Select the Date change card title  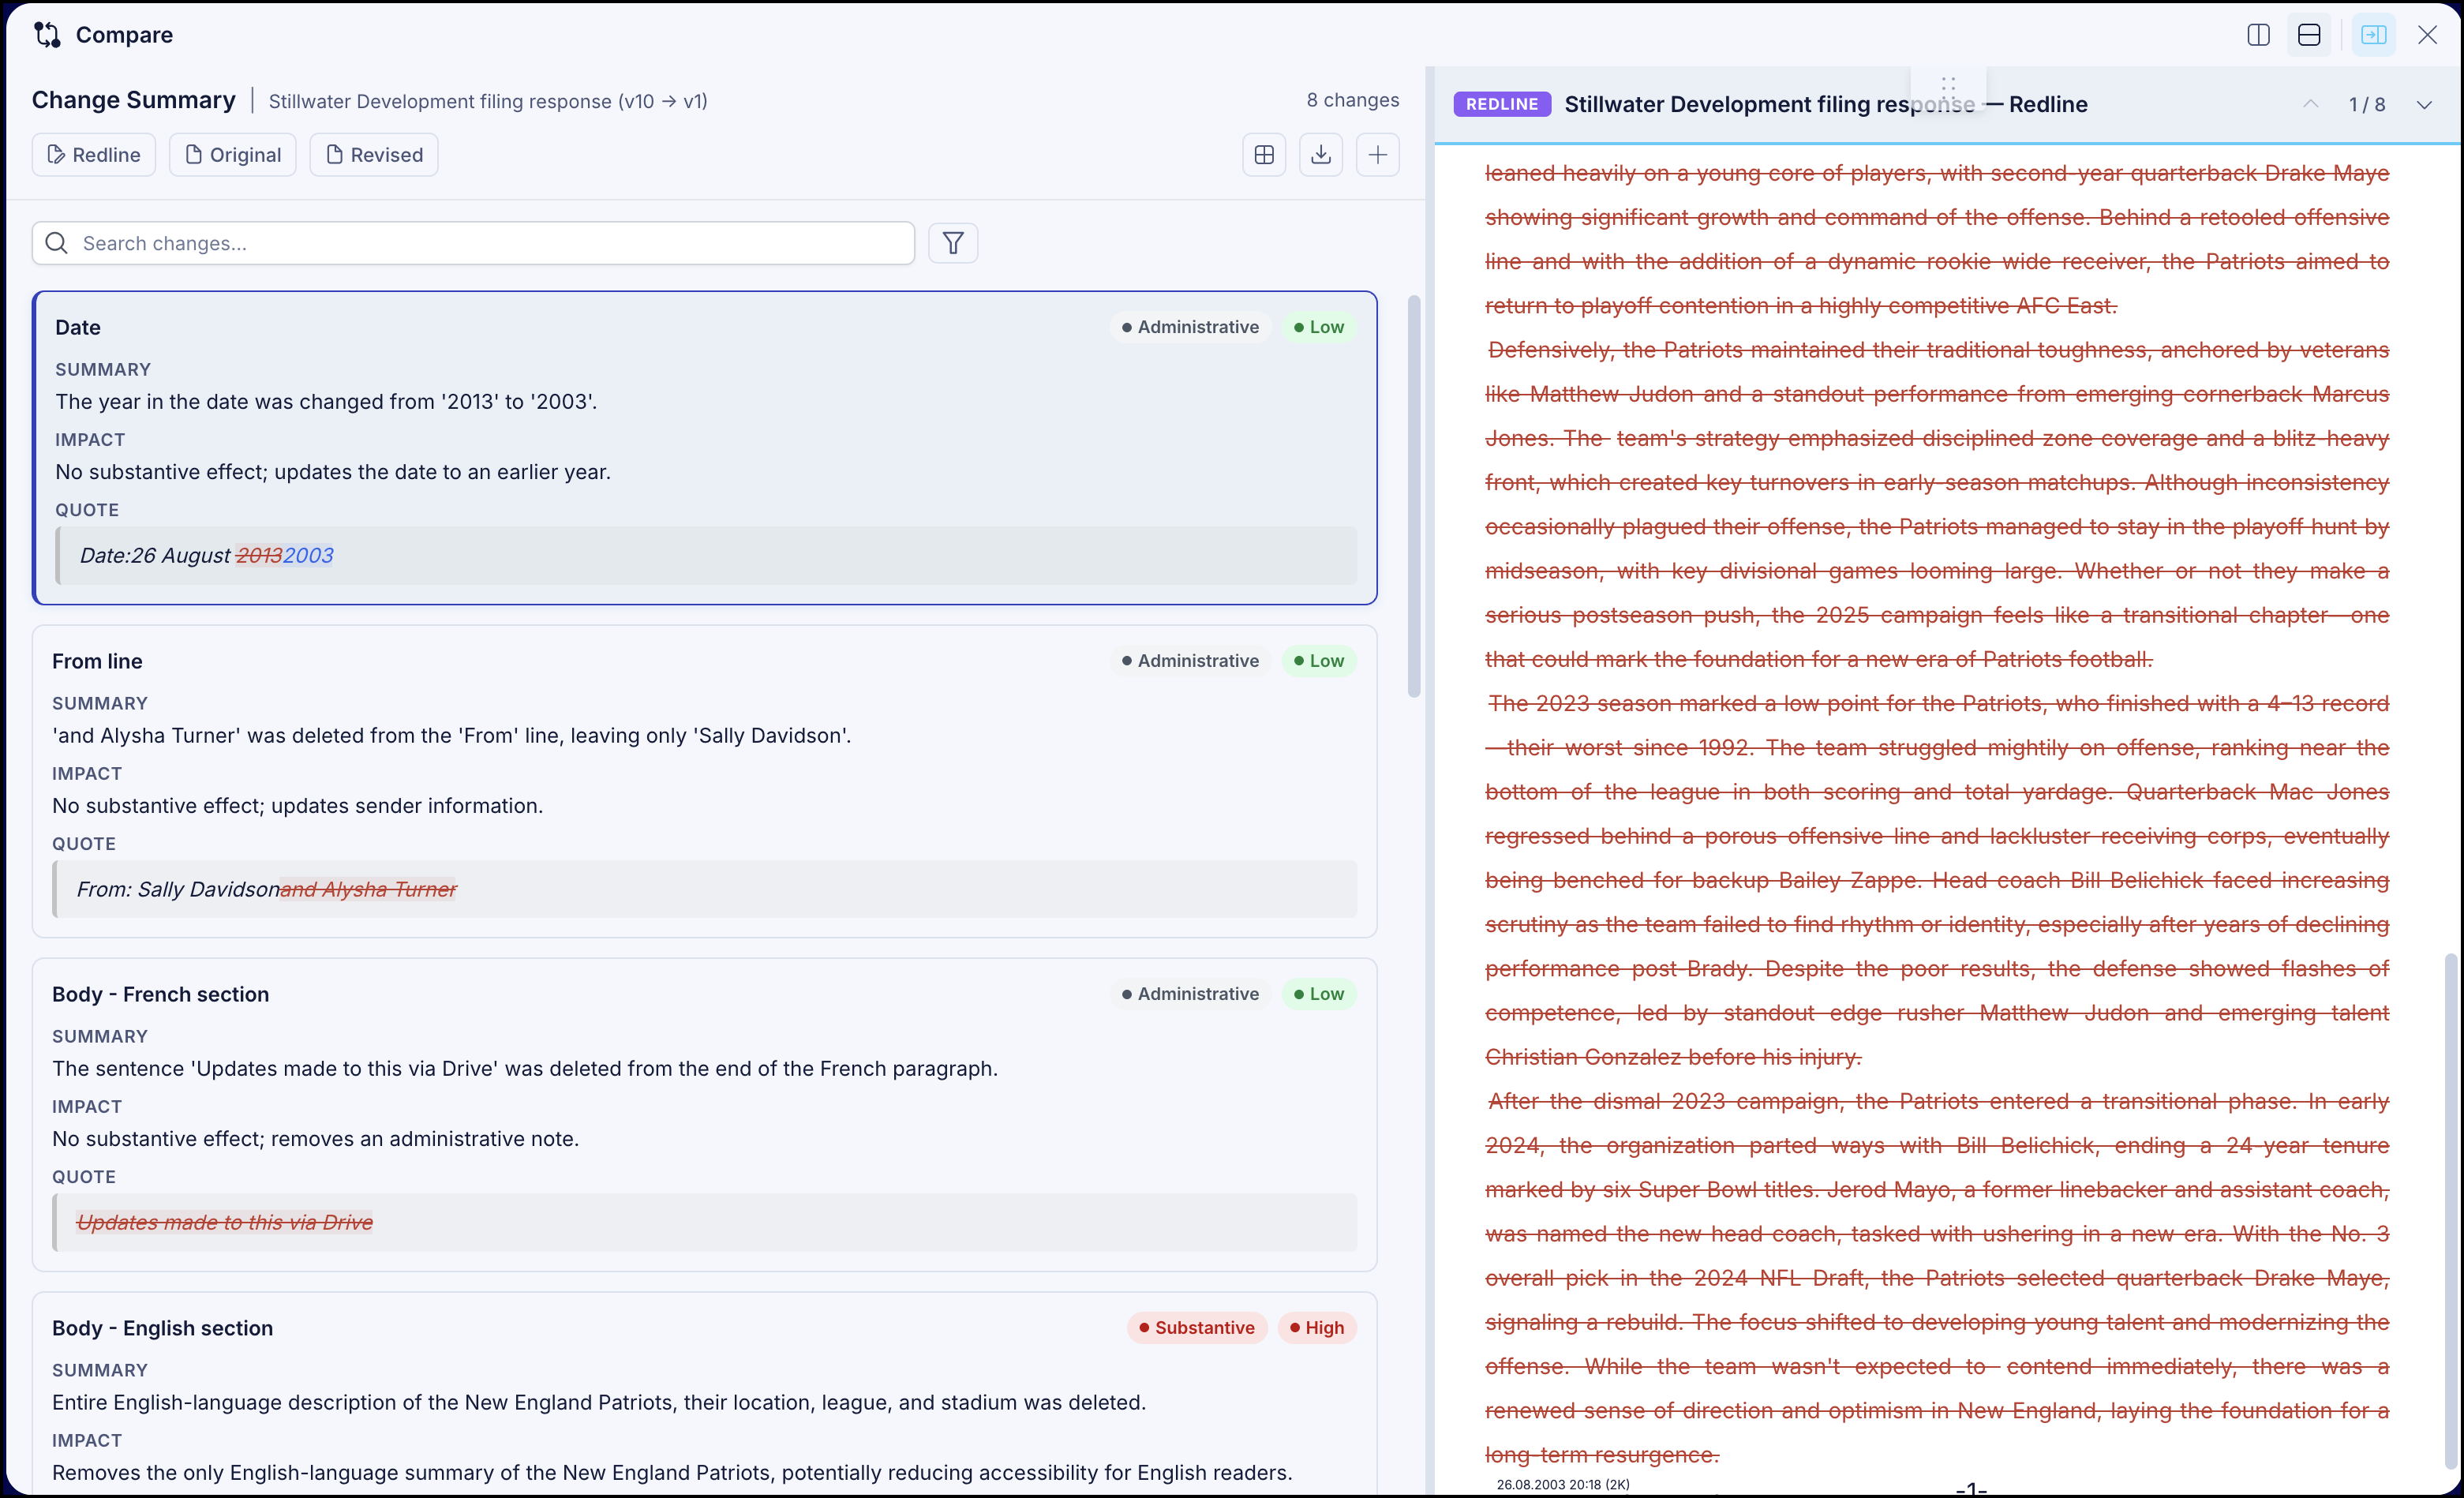click(x=78, y=327)
